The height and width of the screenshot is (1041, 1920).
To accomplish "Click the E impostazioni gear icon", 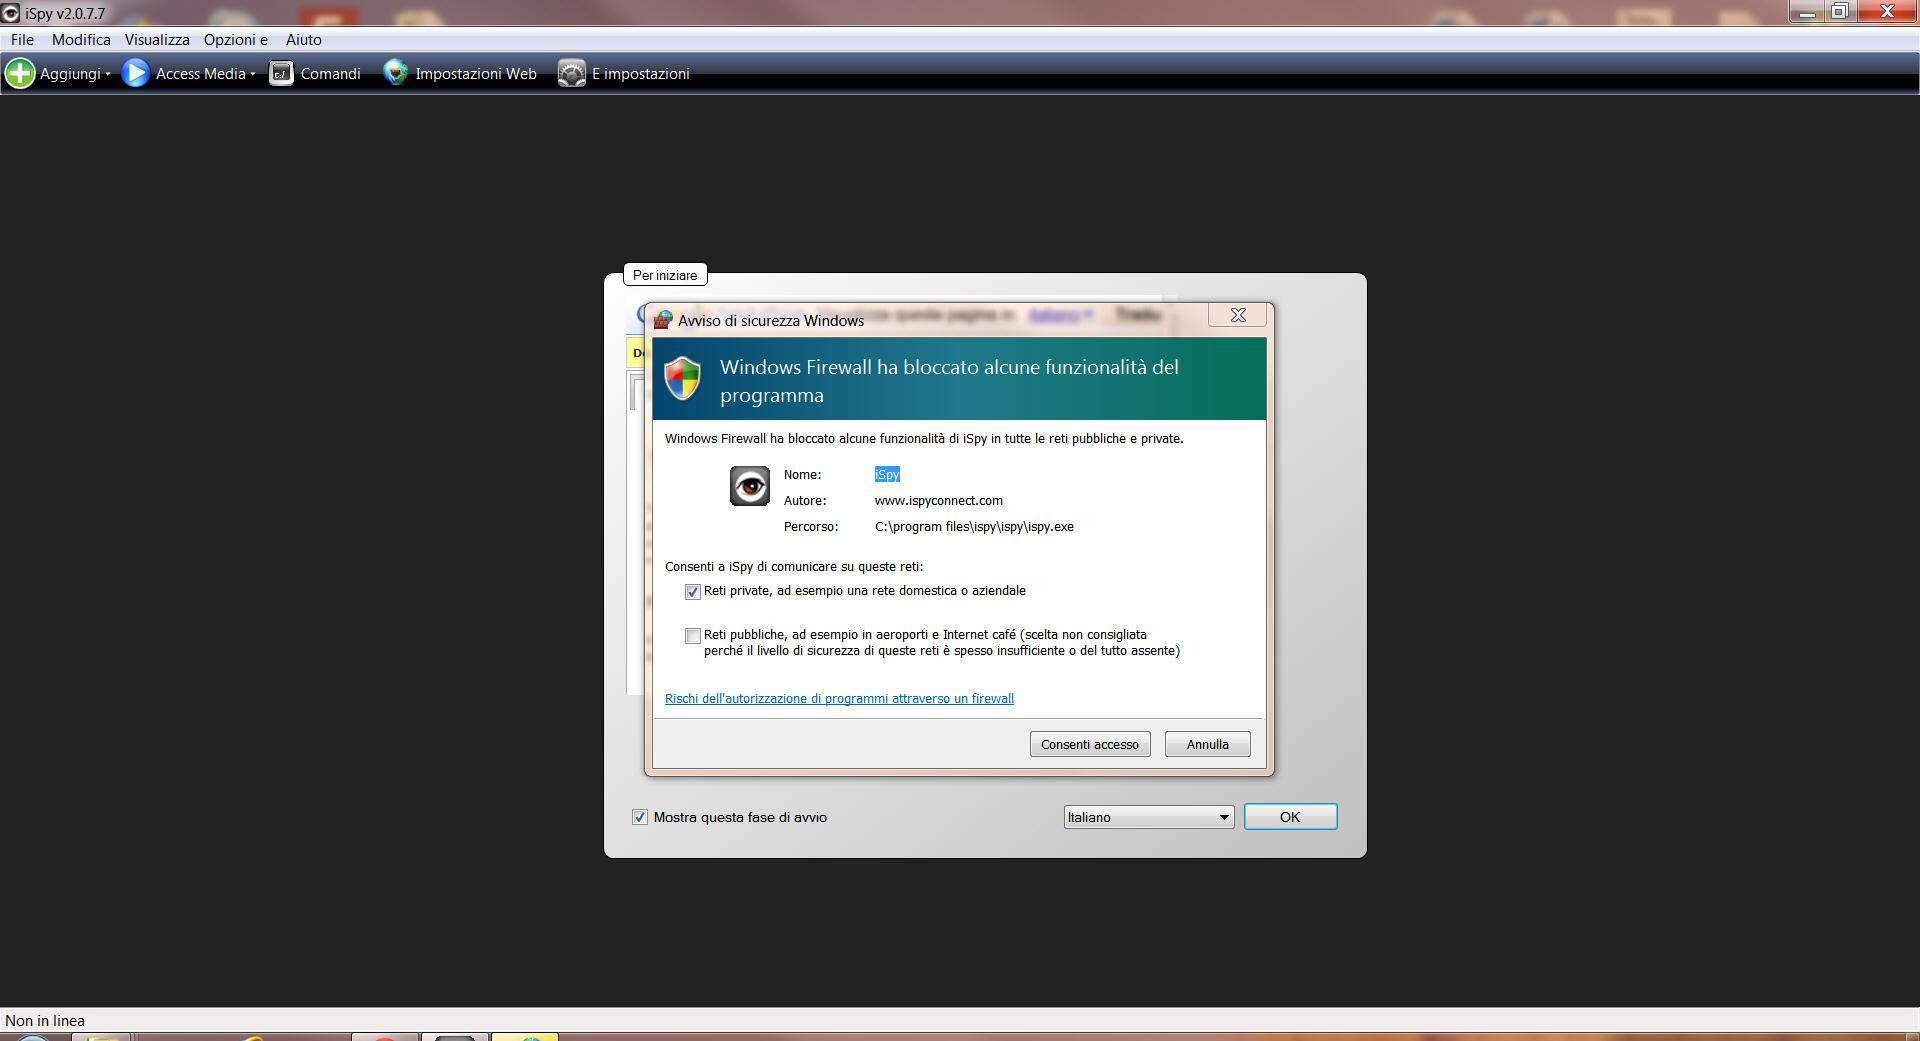I will tap(572, 74).
